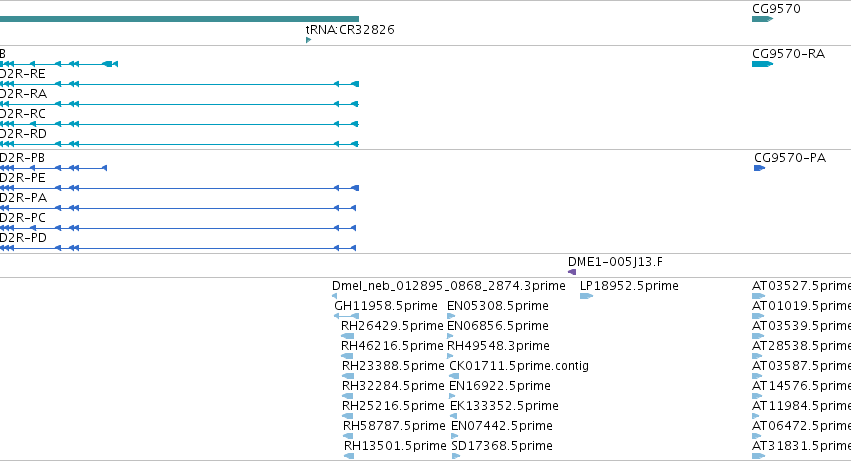Click the CG9570-RA transcript arrow bar
Image resolution: width=851 pixels, height=461 pixels.
[763, 64]
